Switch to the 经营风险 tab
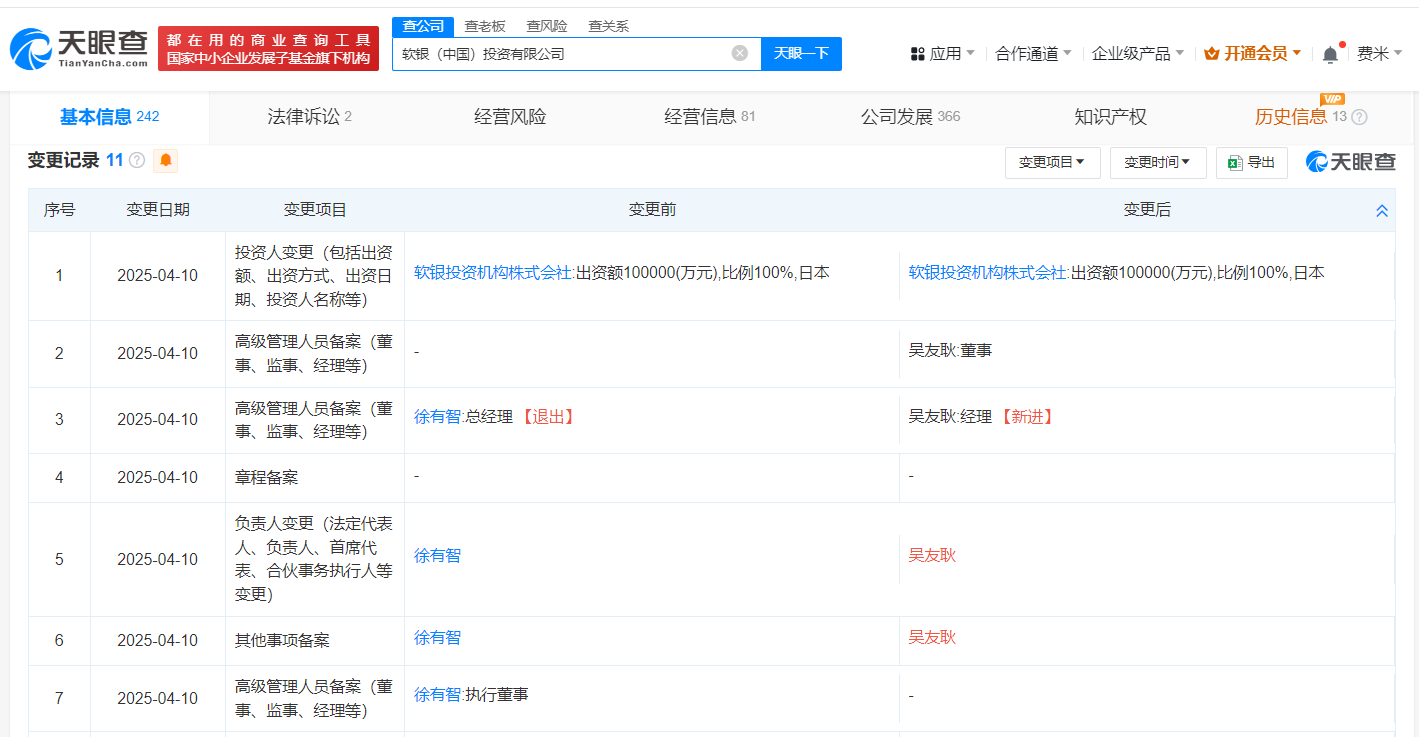 [510, 117]
